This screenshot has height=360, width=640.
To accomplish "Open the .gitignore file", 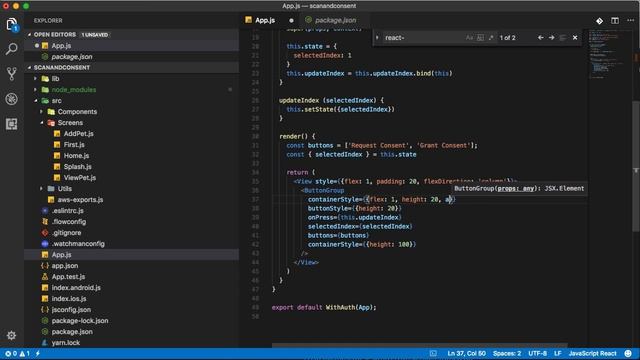I will (66, 233).
